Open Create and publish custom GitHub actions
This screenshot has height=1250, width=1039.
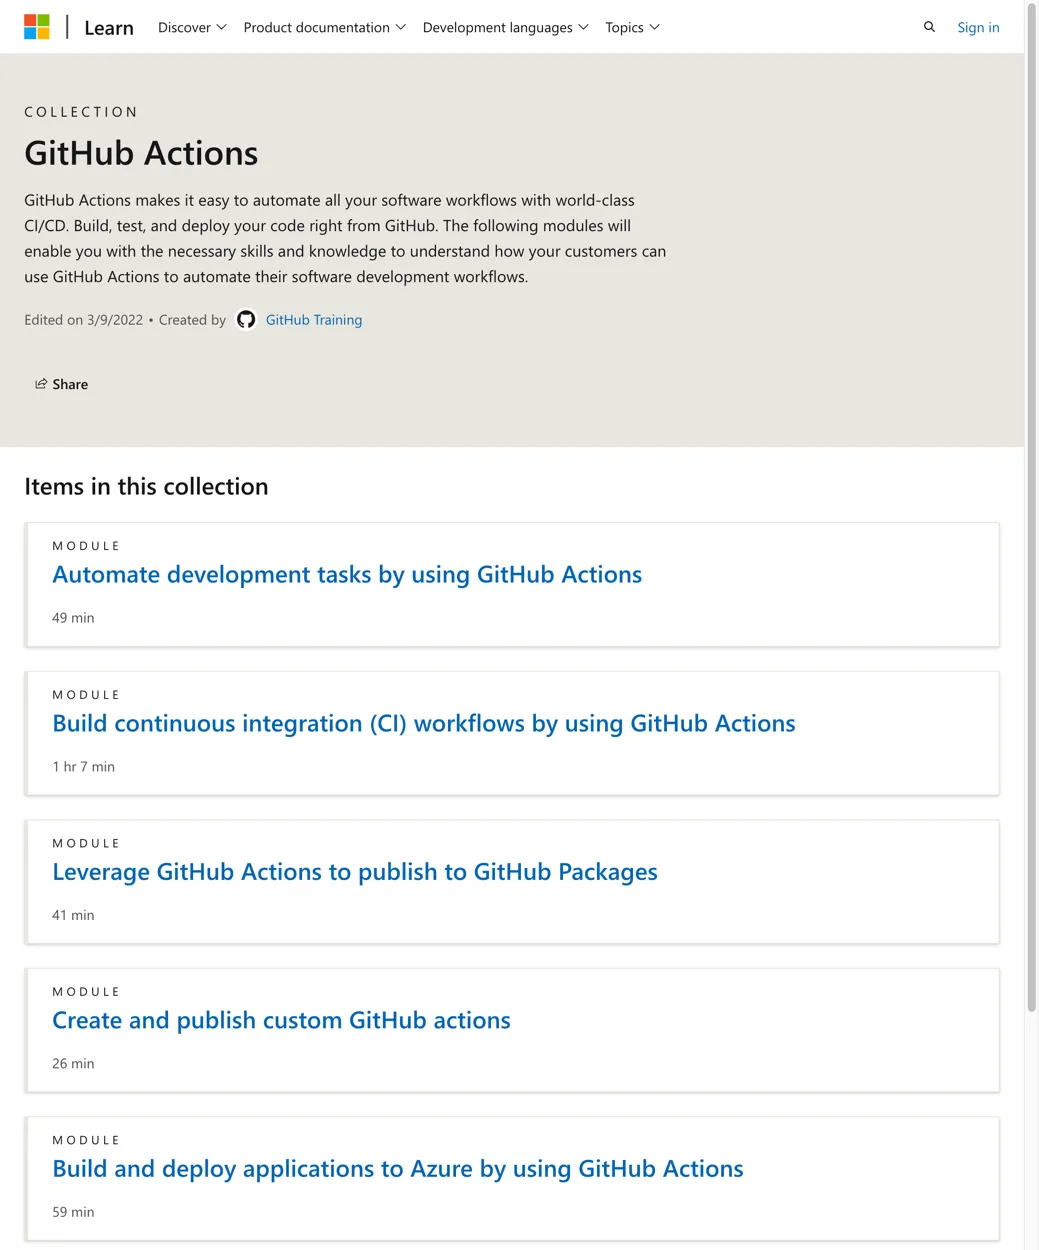coord(281,1021)
